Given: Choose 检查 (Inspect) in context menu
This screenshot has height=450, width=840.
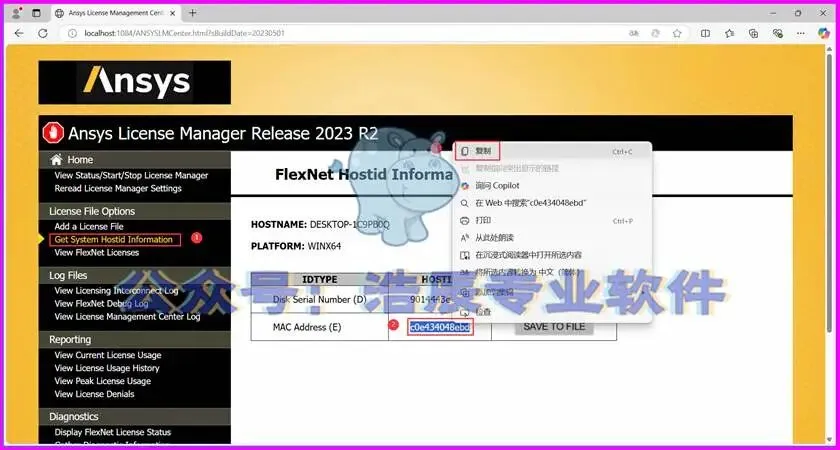Looking at the screenshot, I should click(x=552, y=311).
